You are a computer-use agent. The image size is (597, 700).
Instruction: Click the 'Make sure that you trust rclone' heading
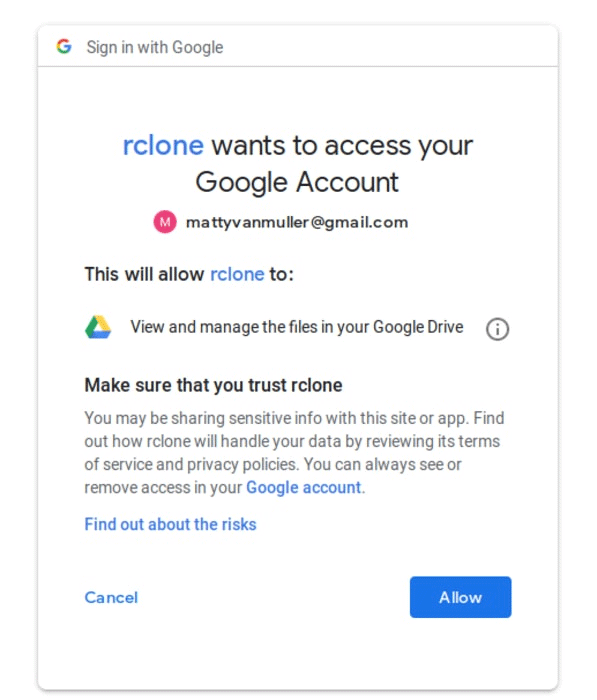[x=213, y=385]
